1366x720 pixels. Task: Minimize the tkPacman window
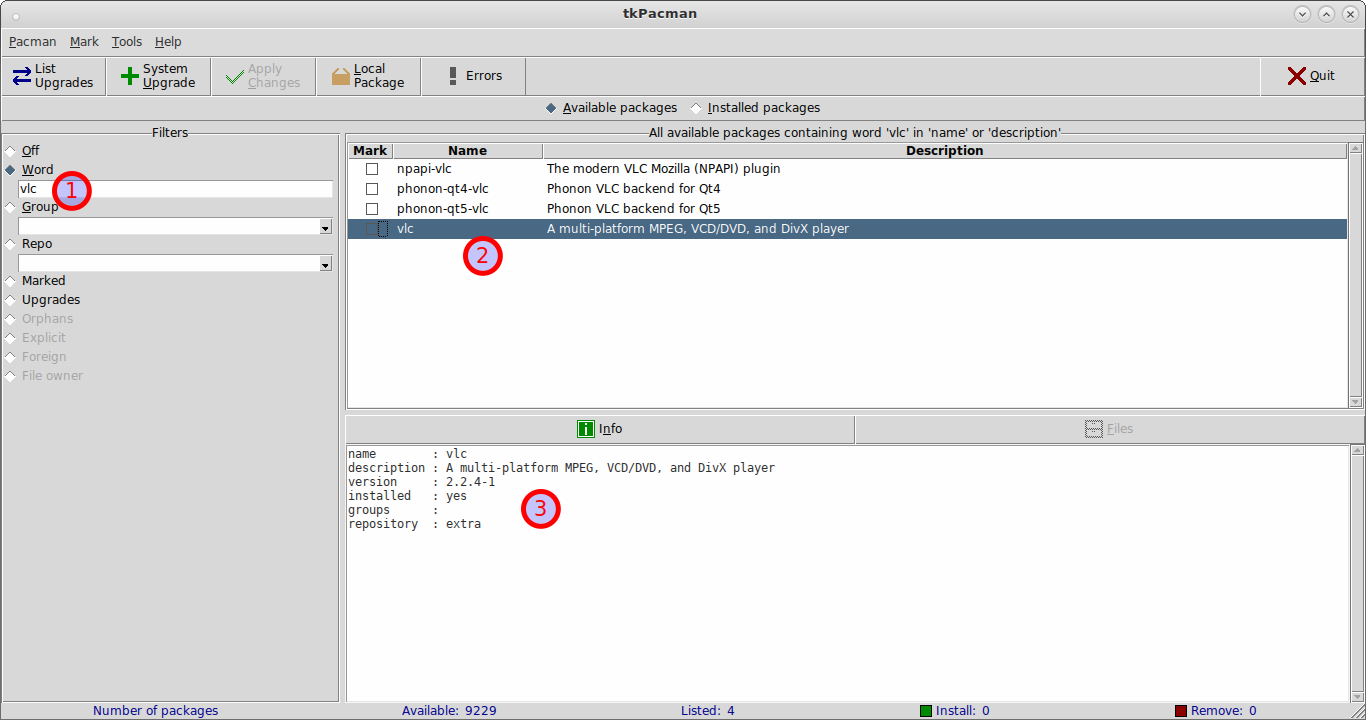coord(1302,14)
